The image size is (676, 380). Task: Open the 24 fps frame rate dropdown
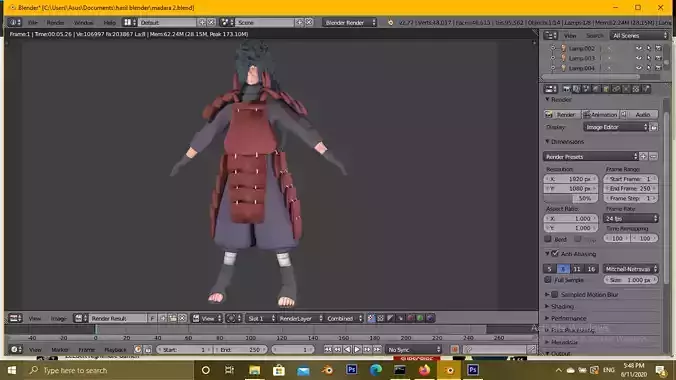tap(630, 219)
